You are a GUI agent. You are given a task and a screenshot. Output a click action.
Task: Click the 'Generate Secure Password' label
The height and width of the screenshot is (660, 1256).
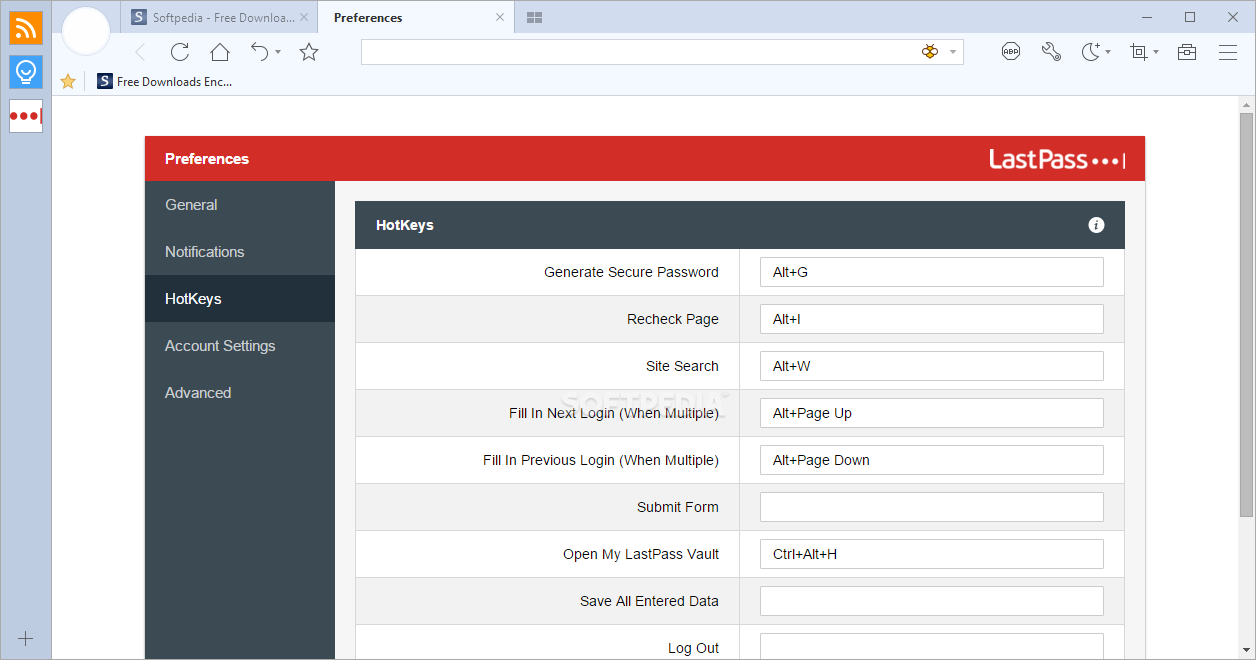click(631, 272)
